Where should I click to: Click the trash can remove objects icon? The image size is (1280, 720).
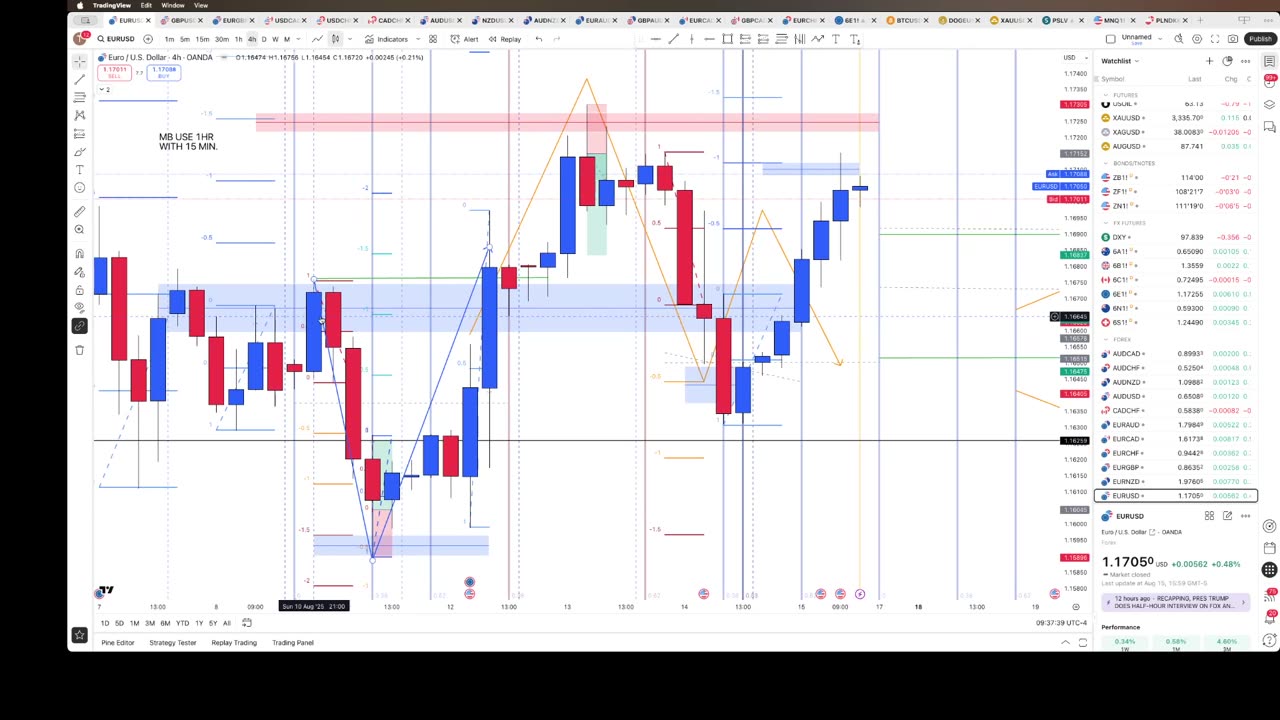tap(79, 349)
